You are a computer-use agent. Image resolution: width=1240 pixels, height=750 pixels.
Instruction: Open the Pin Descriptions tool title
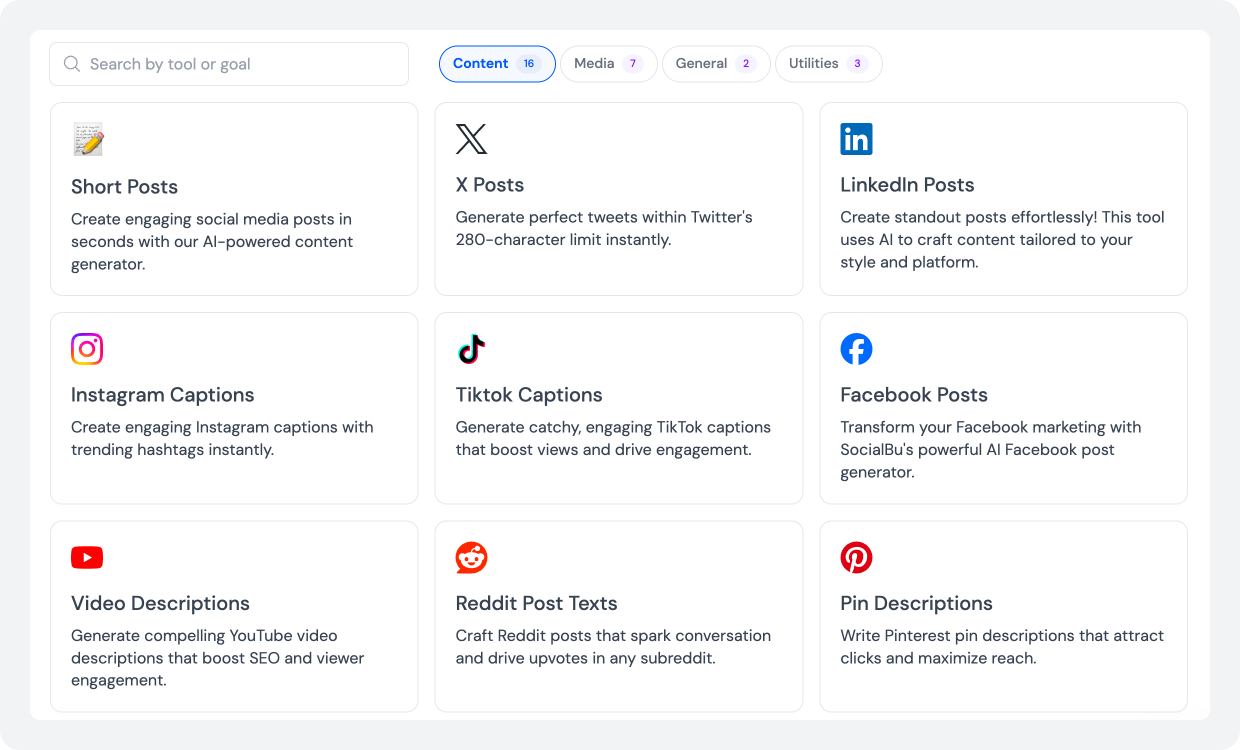click(x=916, y=604)
